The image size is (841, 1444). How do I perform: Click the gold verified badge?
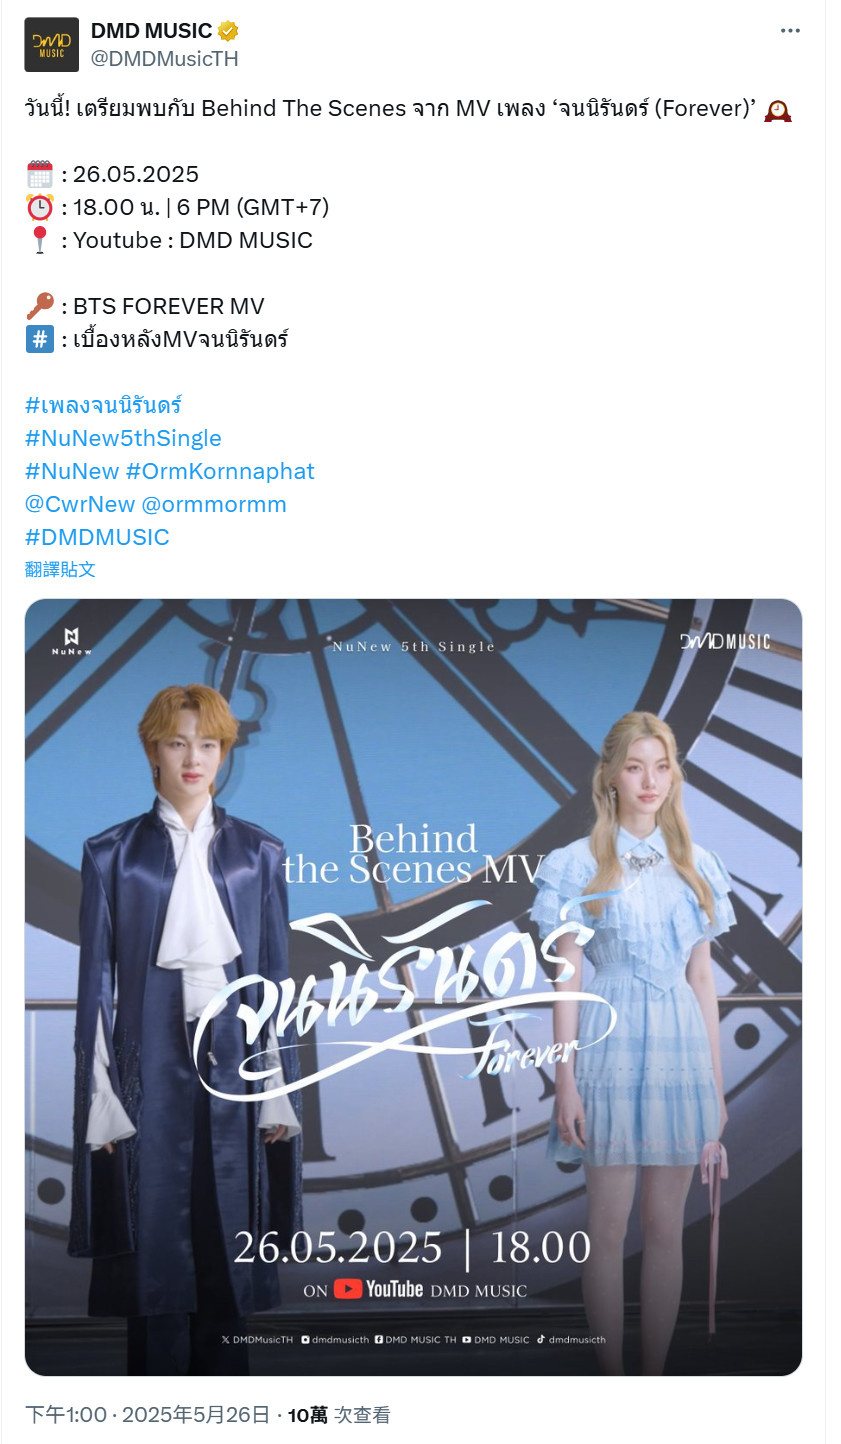[x=228, y=31]
